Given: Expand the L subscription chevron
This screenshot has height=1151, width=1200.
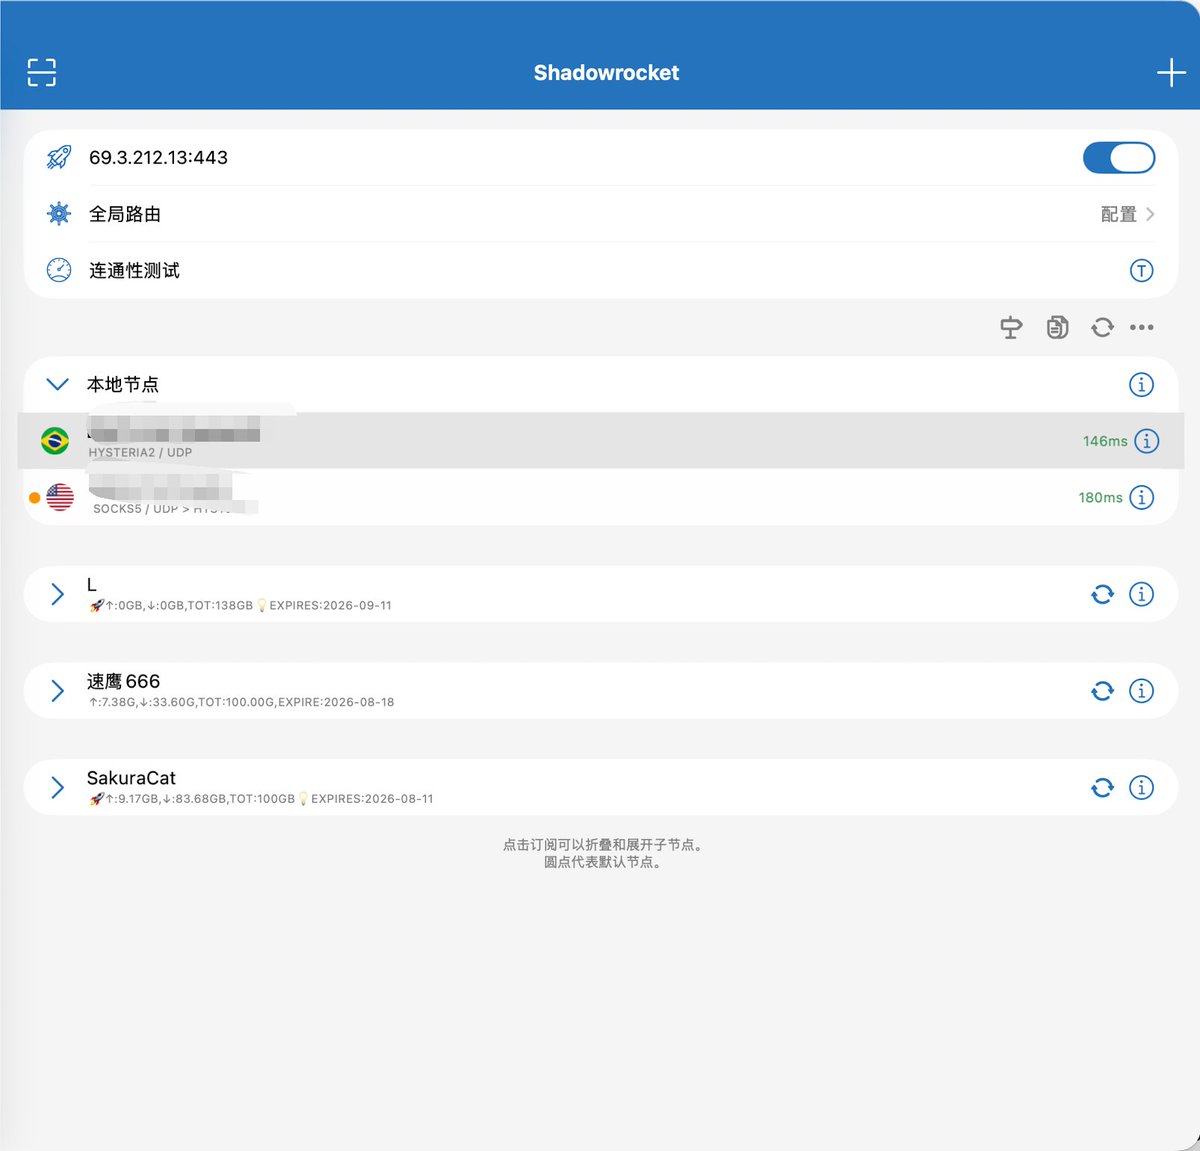Looking at the screenshot, I should 58,594.
